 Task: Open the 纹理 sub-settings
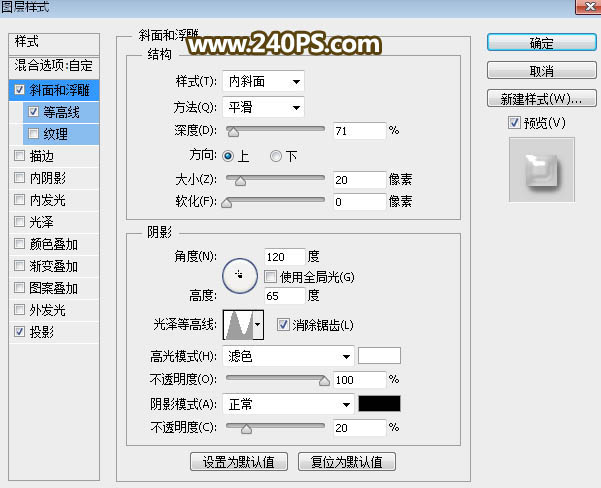pyautogui.click(x=56, y=134)
